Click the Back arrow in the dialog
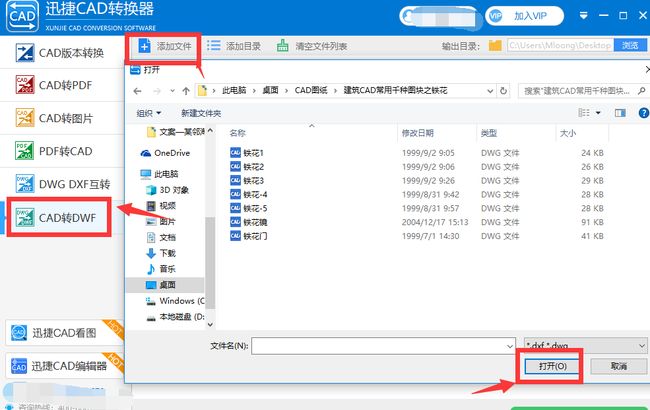This screenshot has width=650, height=410. click(x=138, y=91)
